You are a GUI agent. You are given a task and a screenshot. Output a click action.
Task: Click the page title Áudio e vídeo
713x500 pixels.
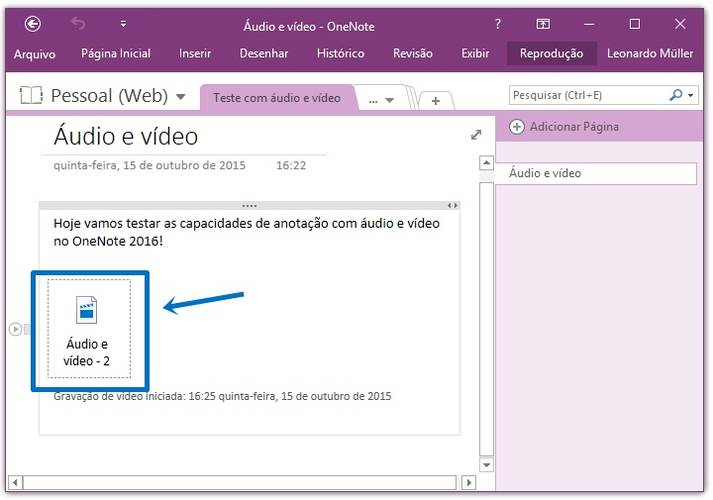coord(126,136)
